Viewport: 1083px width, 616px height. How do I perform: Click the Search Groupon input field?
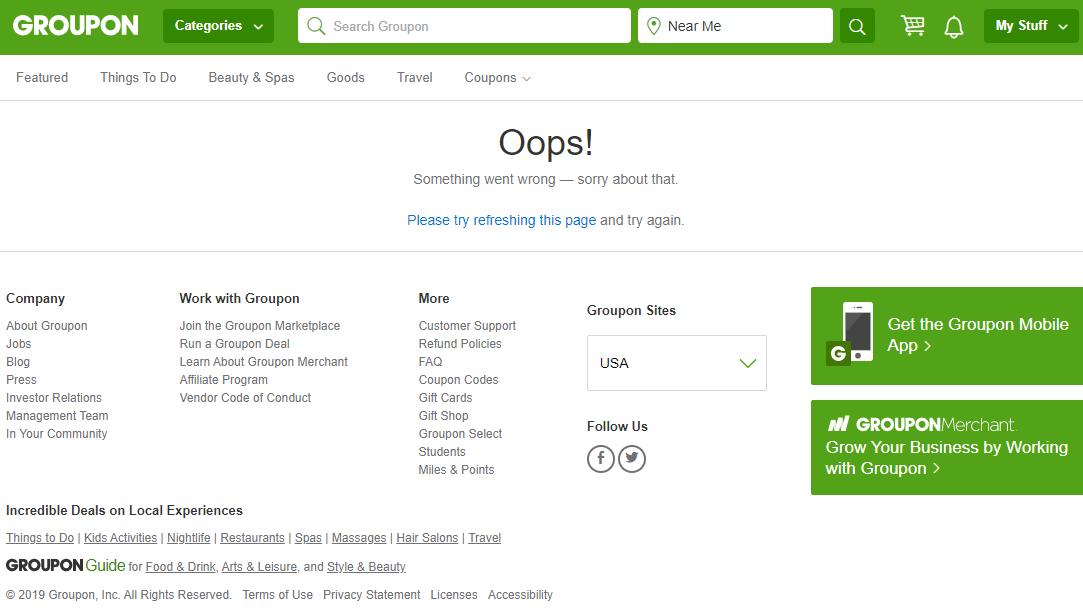(464, 26)
